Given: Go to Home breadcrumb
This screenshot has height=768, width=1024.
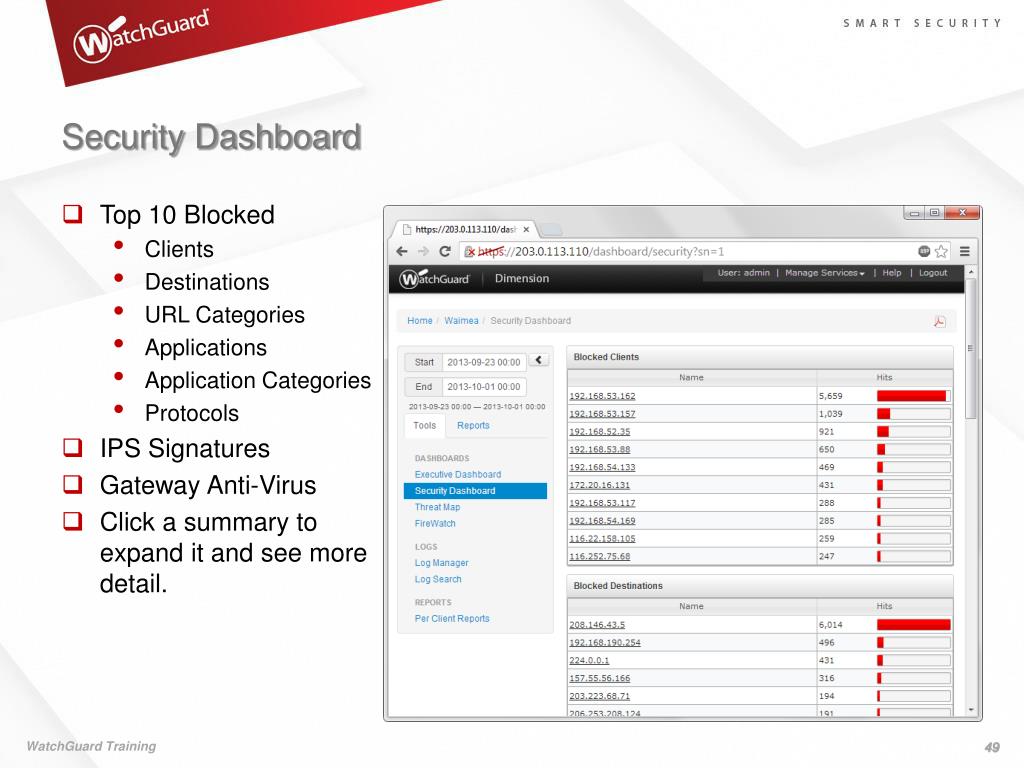Looking at the screenshot, I should point(420,321).
